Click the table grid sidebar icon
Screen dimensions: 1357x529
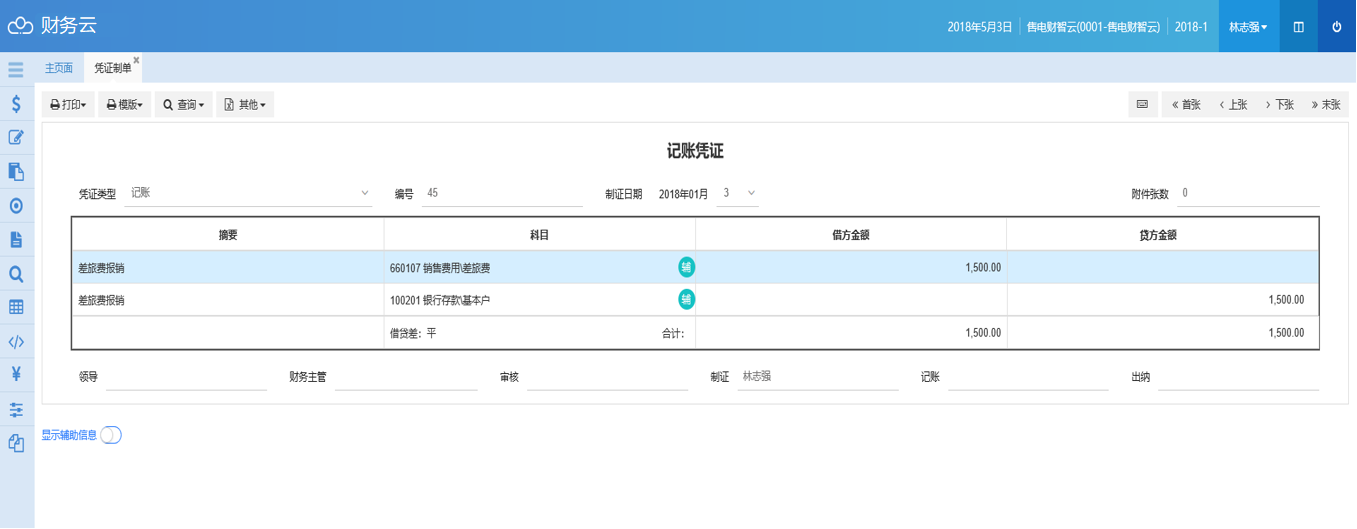coord(16,308)
